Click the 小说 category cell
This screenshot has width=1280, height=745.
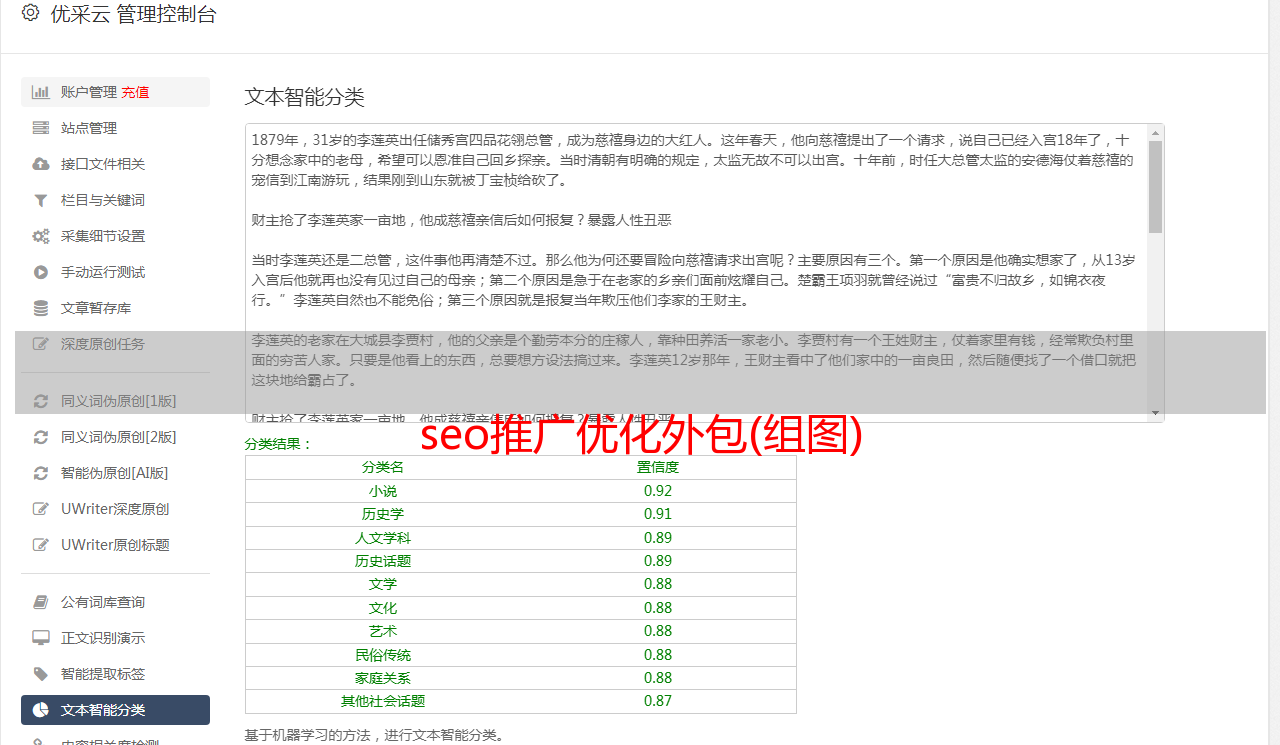[x=383, y=491]
